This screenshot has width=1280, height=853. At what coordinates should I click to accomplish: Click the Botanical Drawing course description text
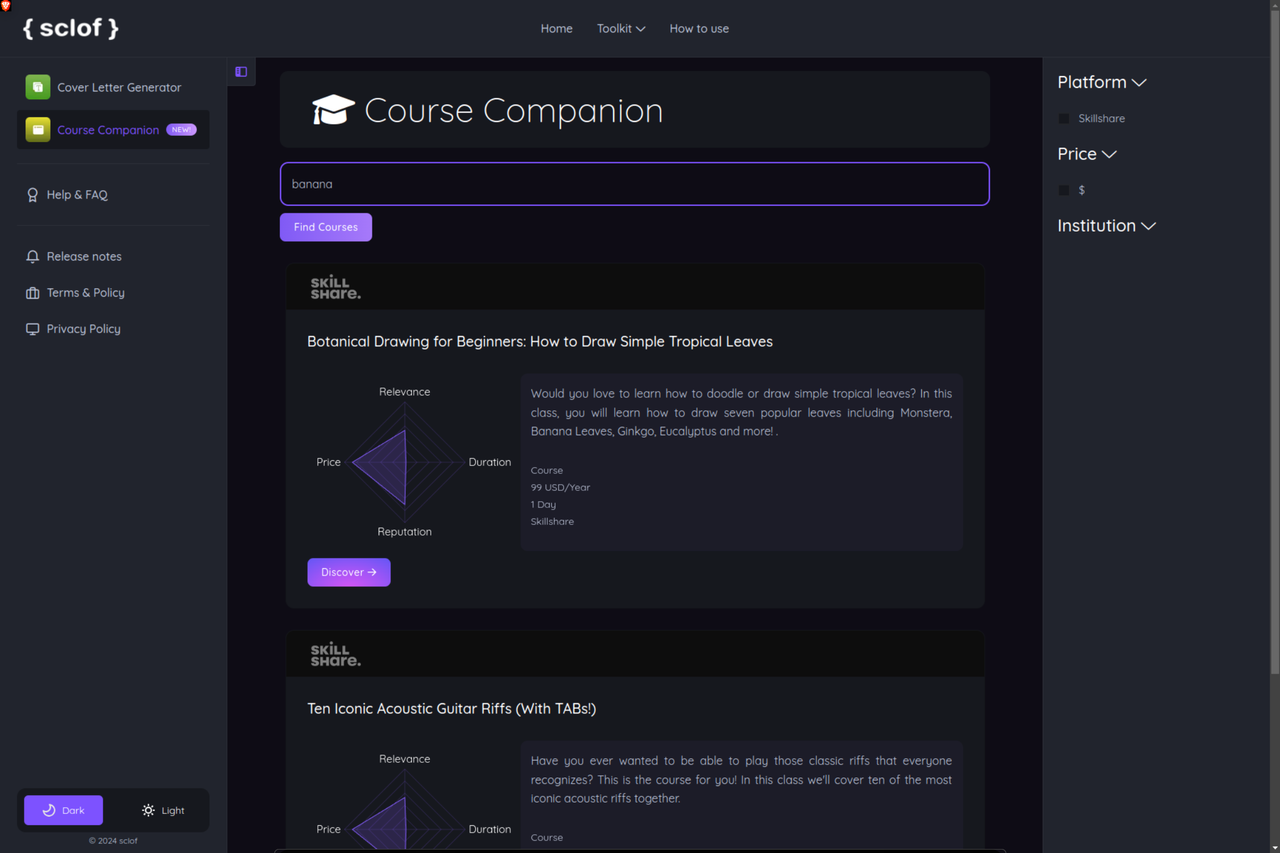pos(741,413)
